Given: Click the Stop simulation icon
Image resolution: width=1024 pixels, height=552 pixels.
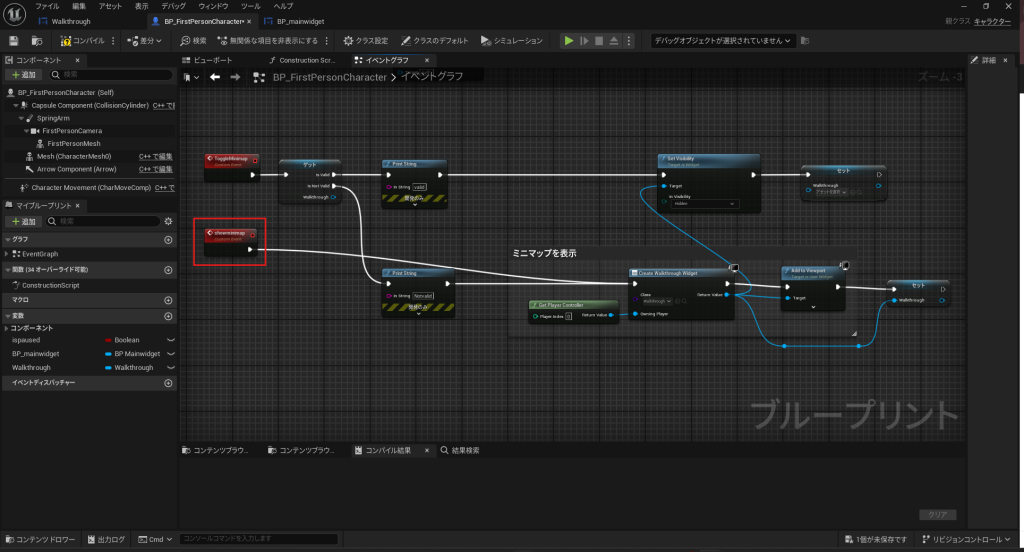Looking at the screenshot, I should point(599,41).
